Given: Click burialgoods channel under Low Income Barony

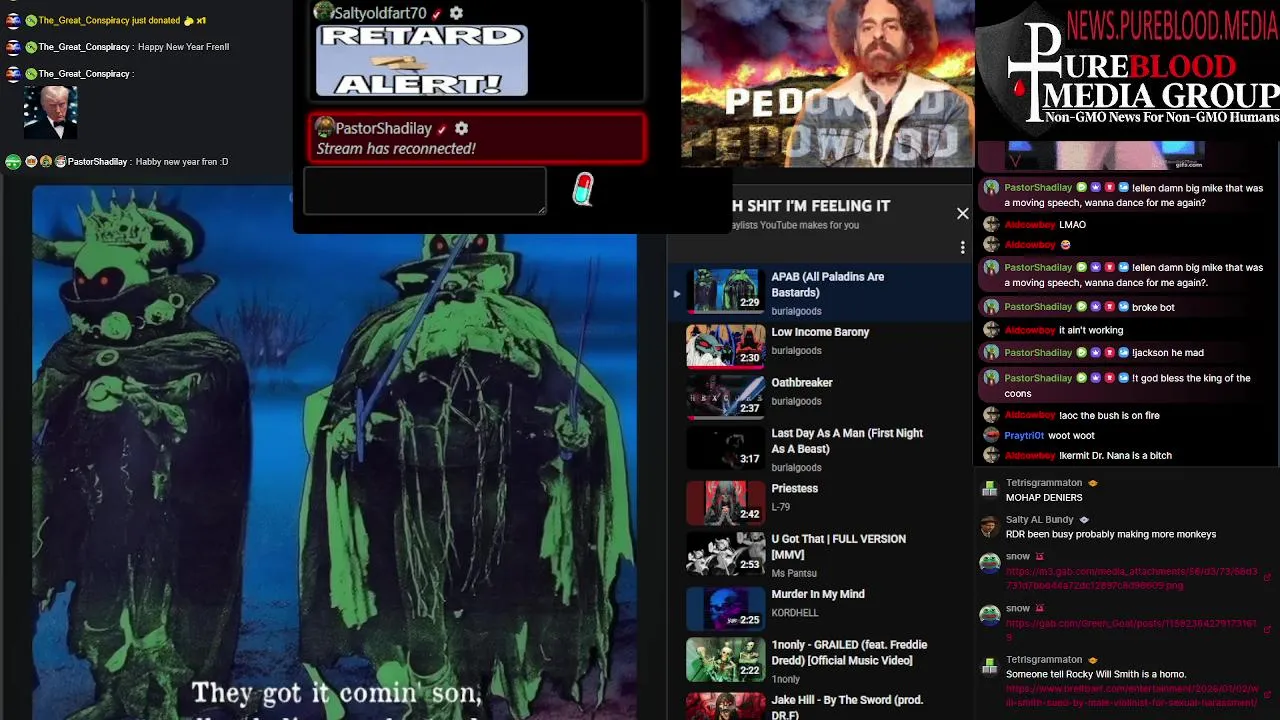Looking at the screenshot, I should click(796, 351).
